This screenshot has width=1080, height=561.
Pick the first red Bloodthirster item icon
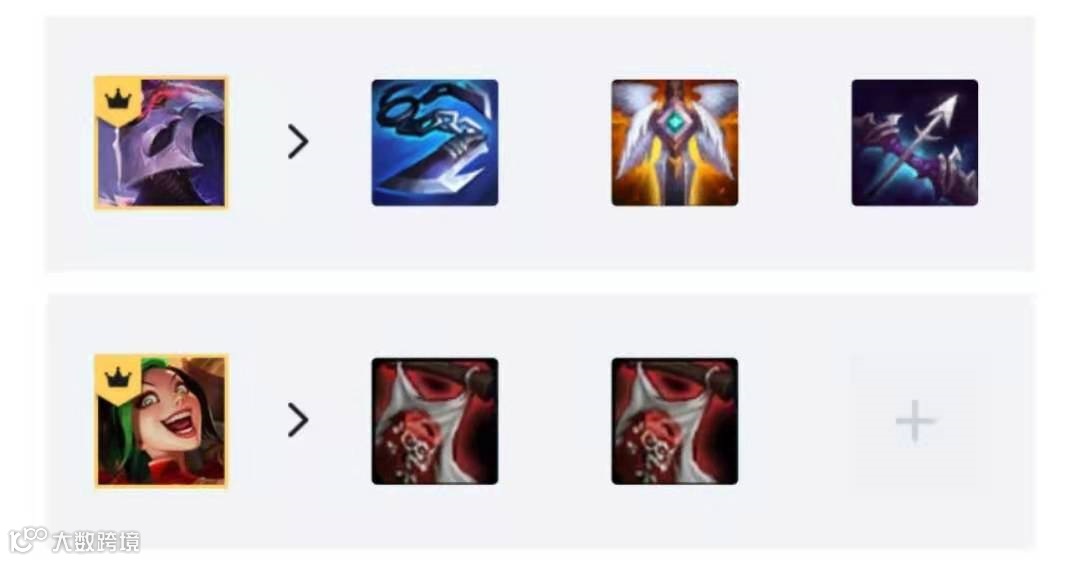click(435, 421)
